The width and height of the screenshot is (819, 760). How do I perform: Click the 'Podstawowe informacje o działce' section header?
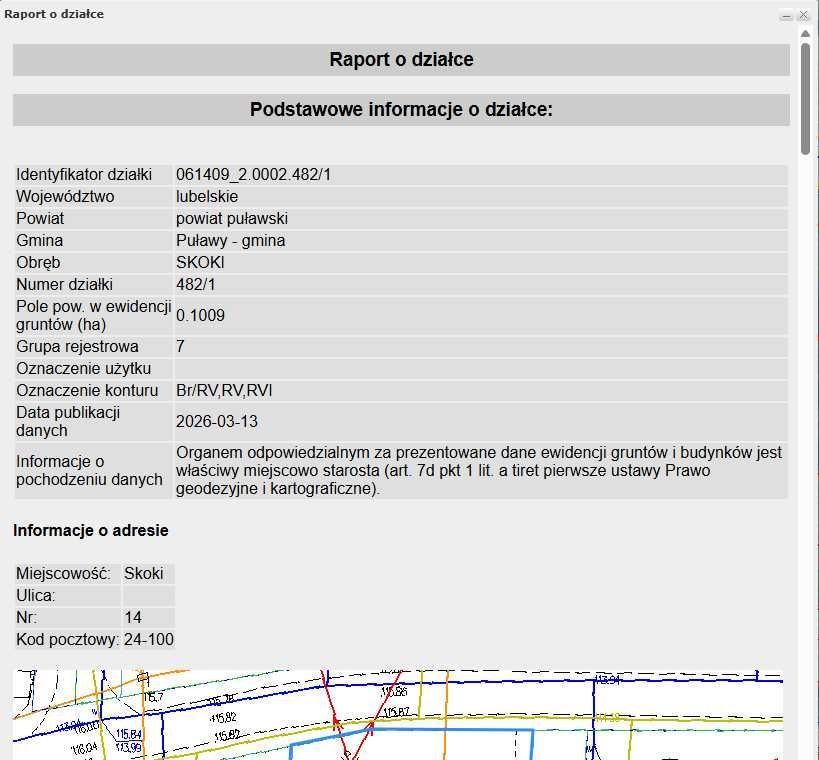tap(401, 110)
